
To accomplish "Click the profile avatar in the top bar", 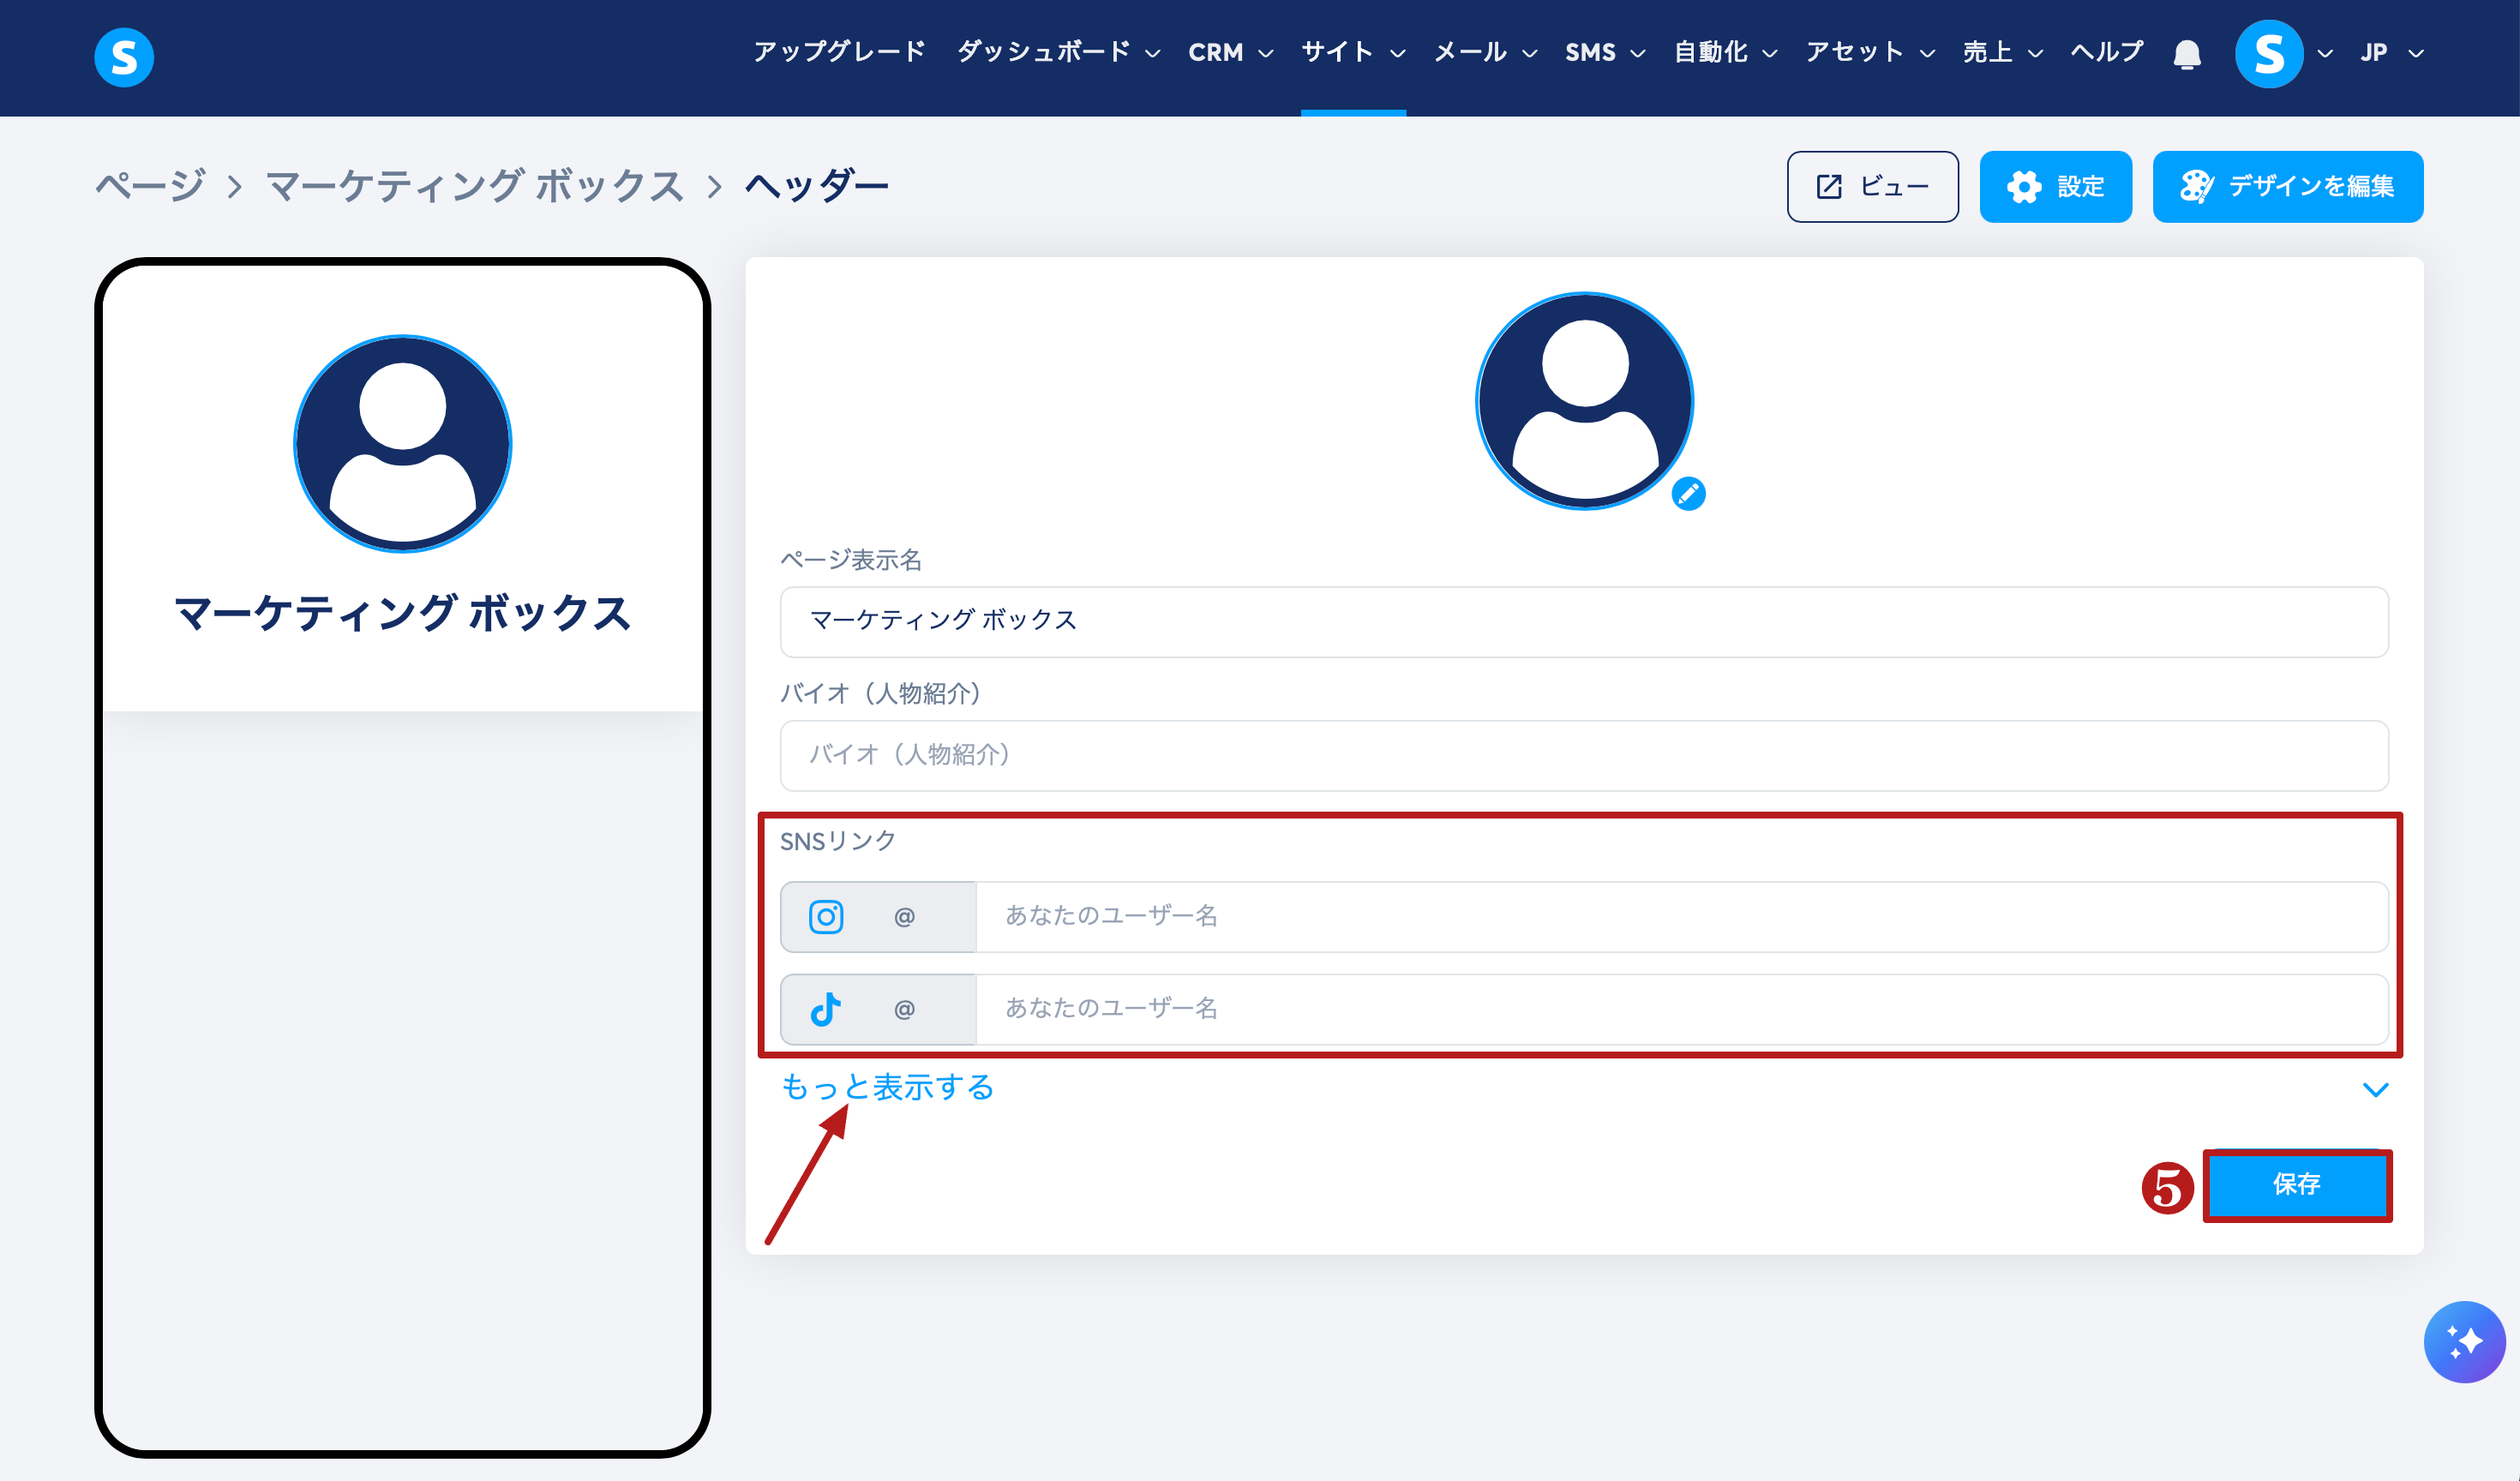I will tap(2268, 54).
